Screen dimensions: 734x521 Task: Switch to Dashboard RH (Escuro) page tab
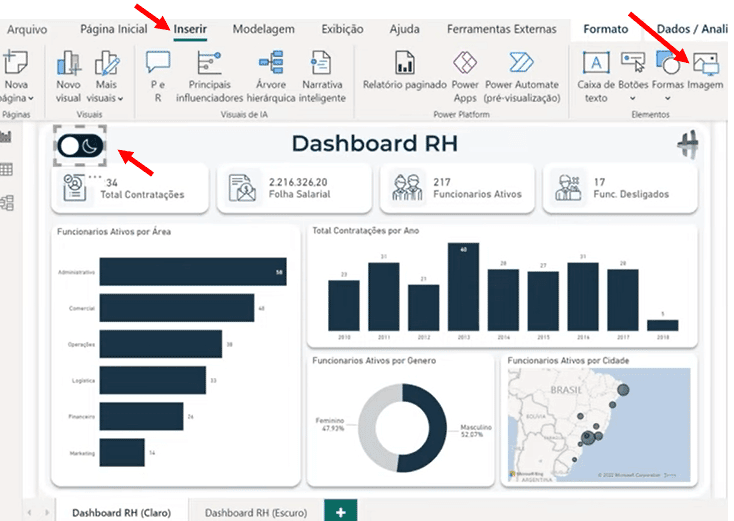(256, 512)
